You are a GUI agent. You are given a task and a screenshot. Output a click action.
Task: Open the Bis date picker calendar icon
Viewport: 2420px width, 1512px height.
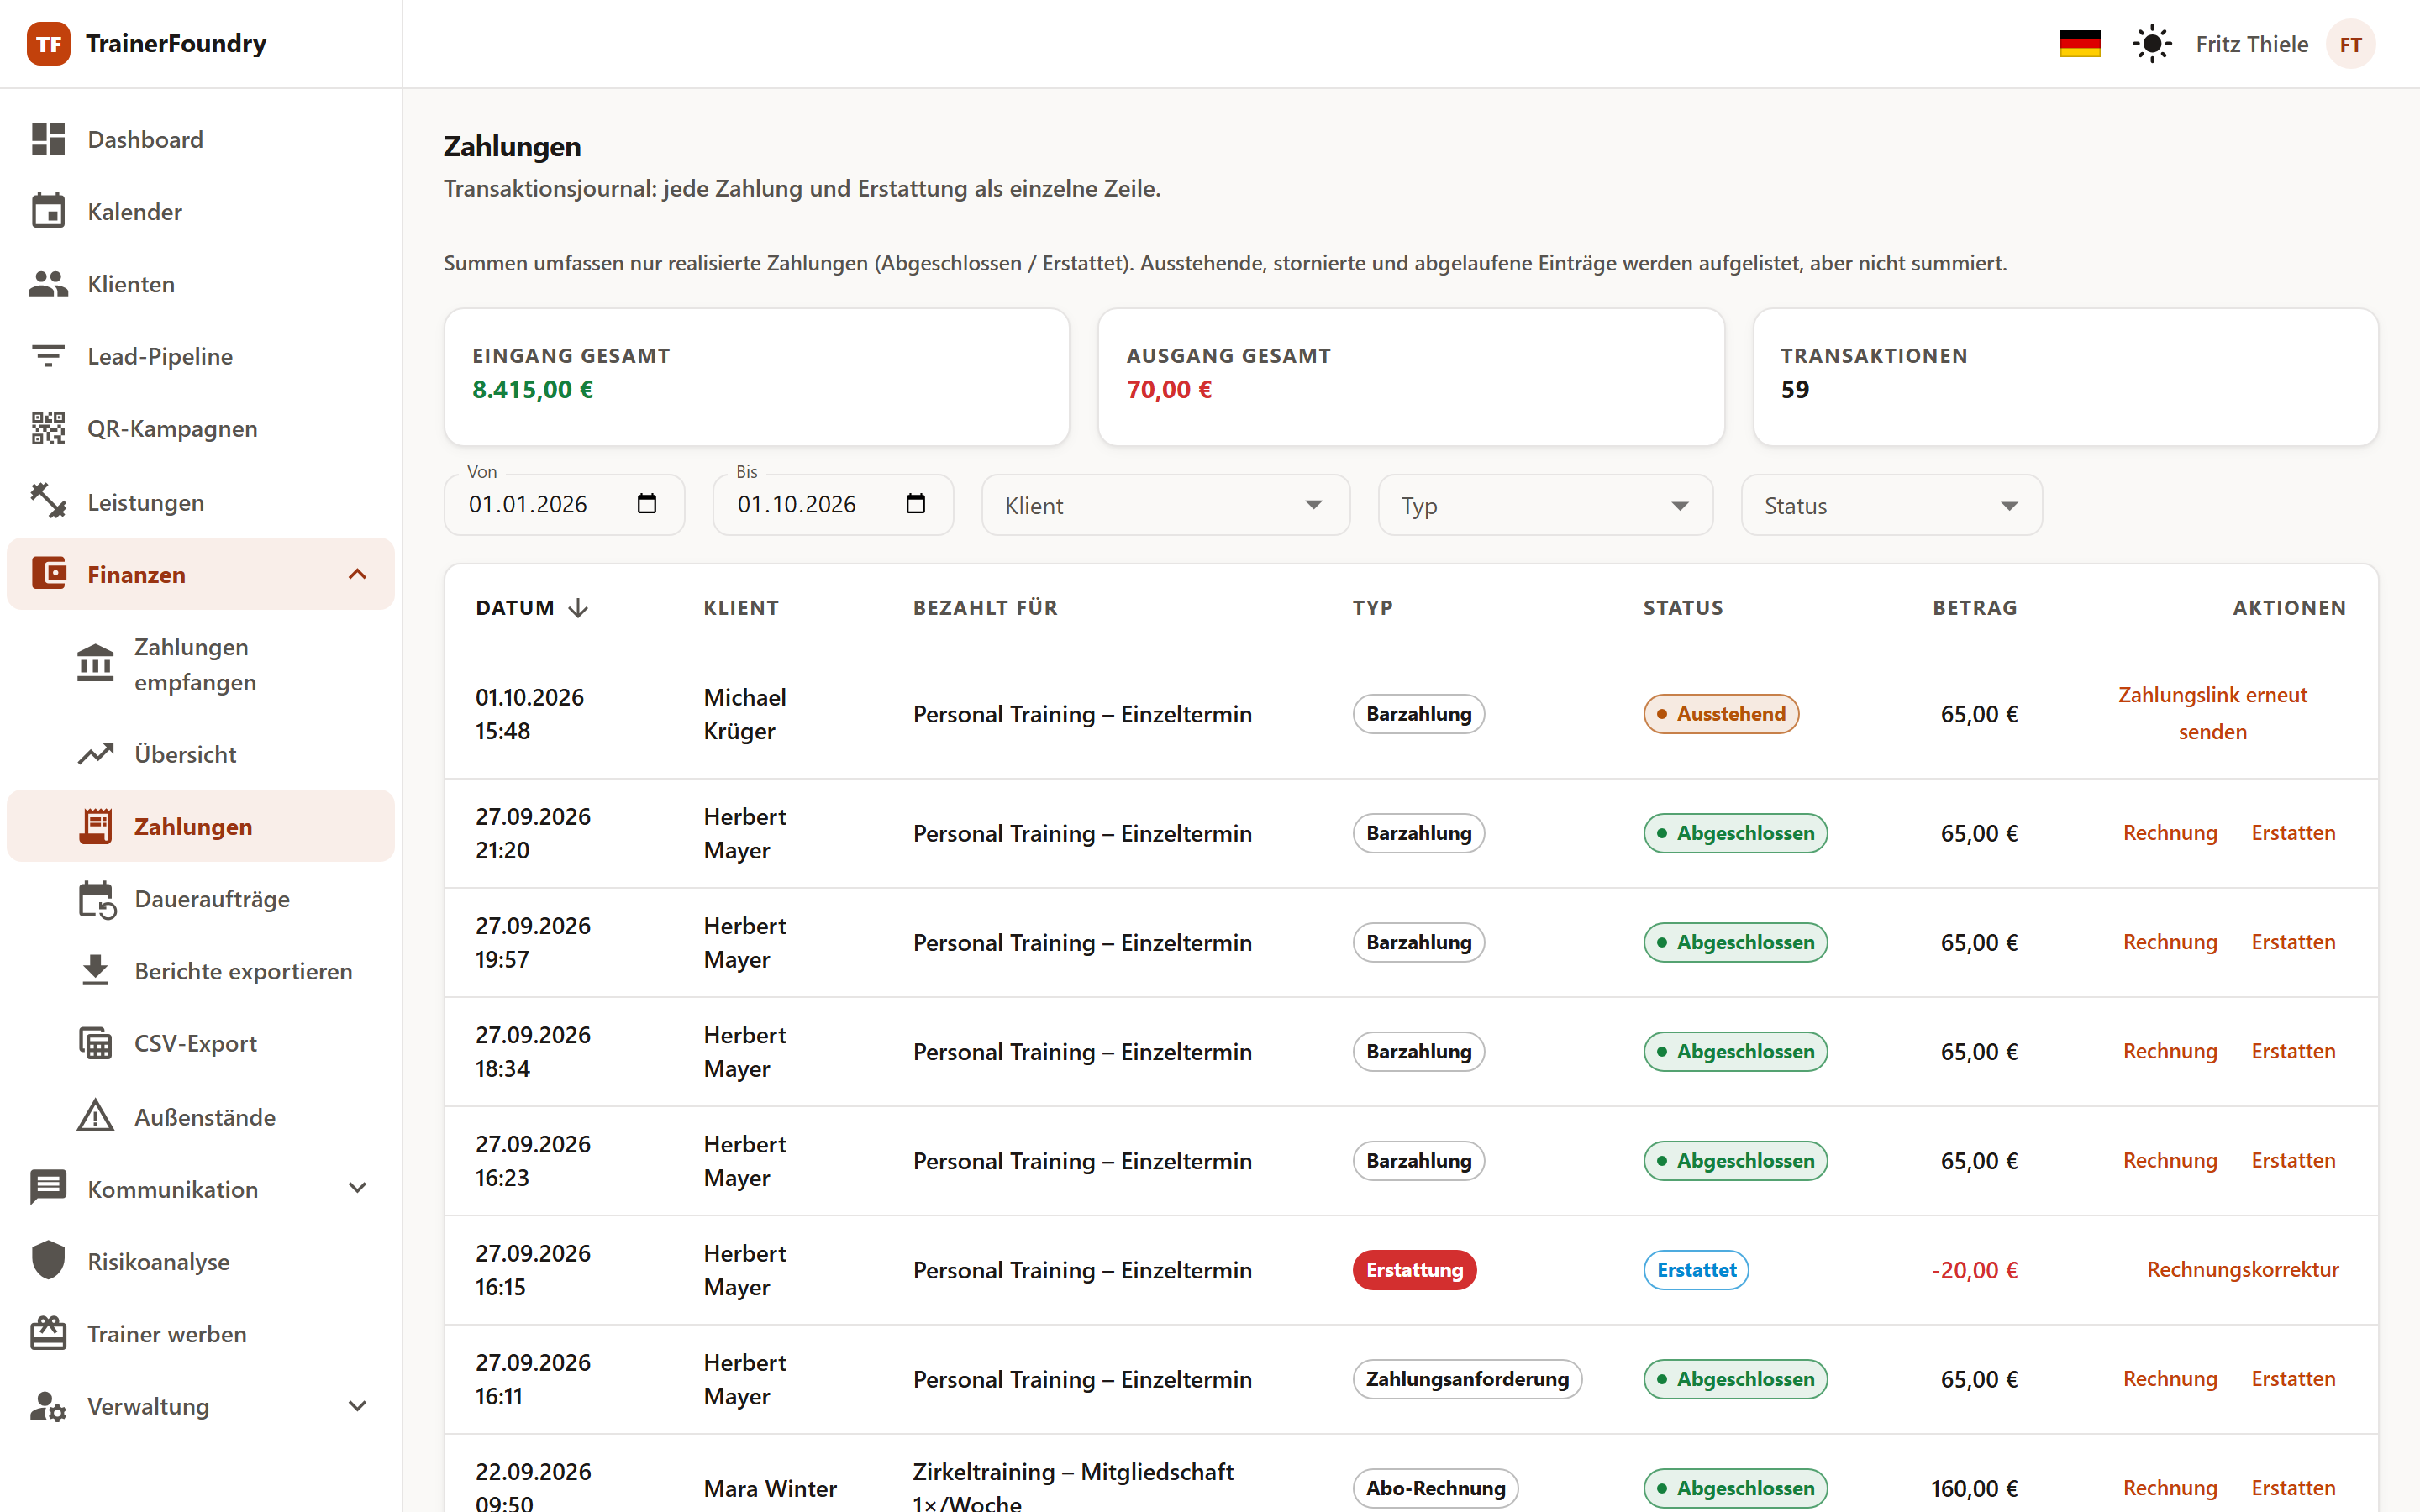pyautogui.click(x=916, y=504)
